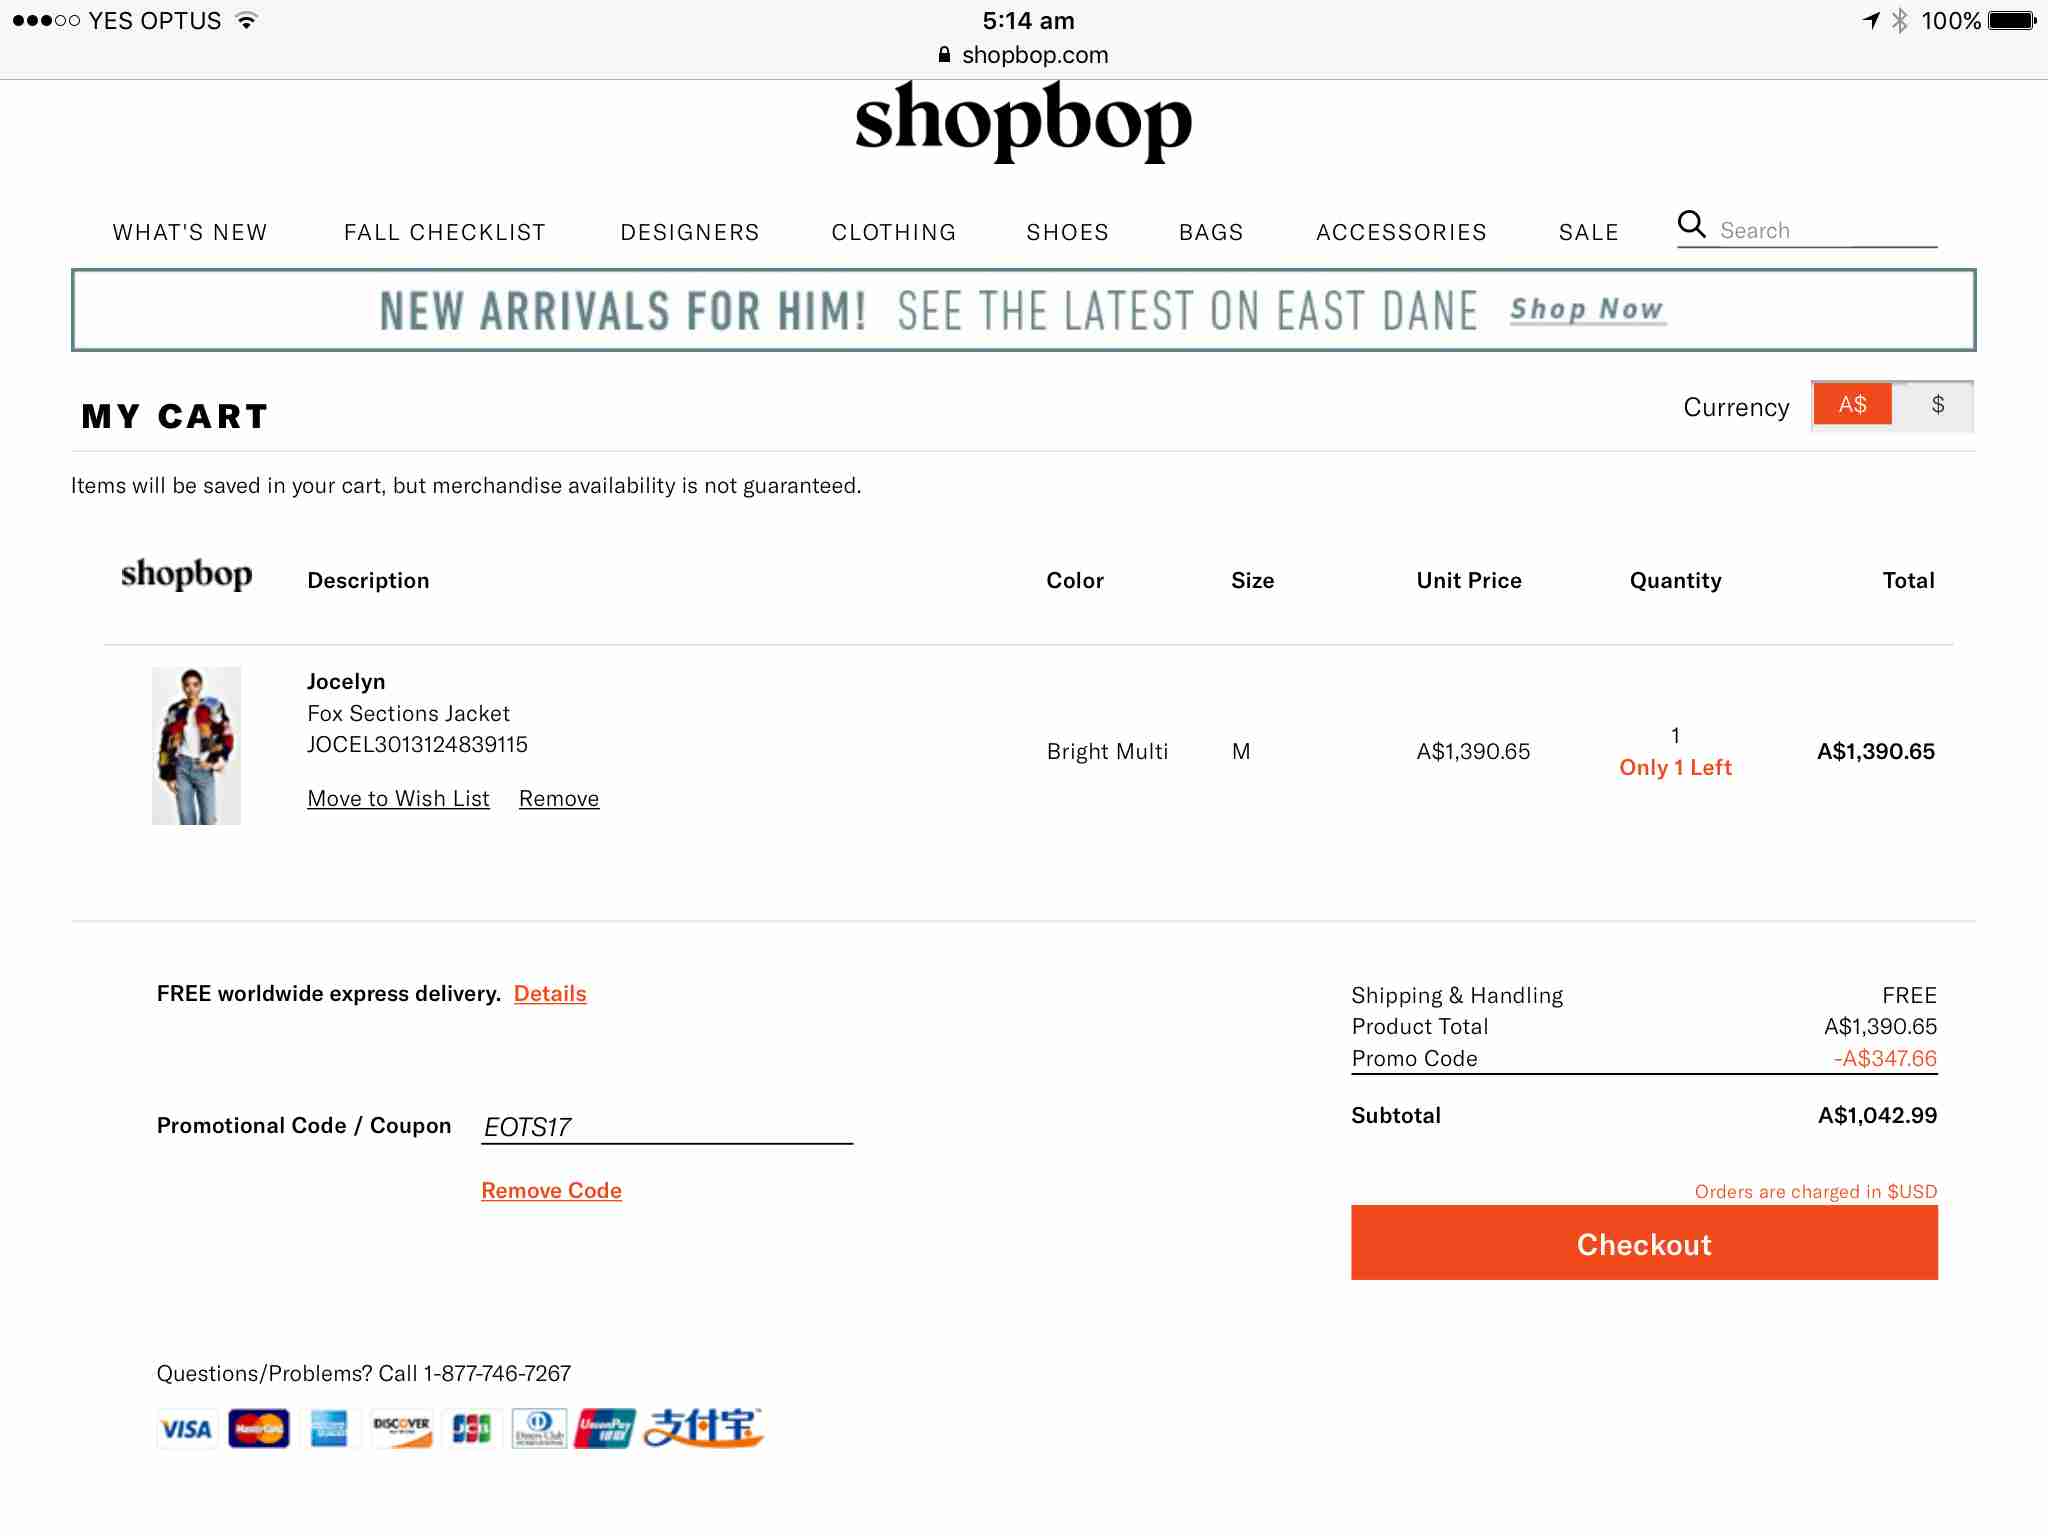Switch currency to A$
Screen dimensions: 2048x1536
coord(1852,405)
